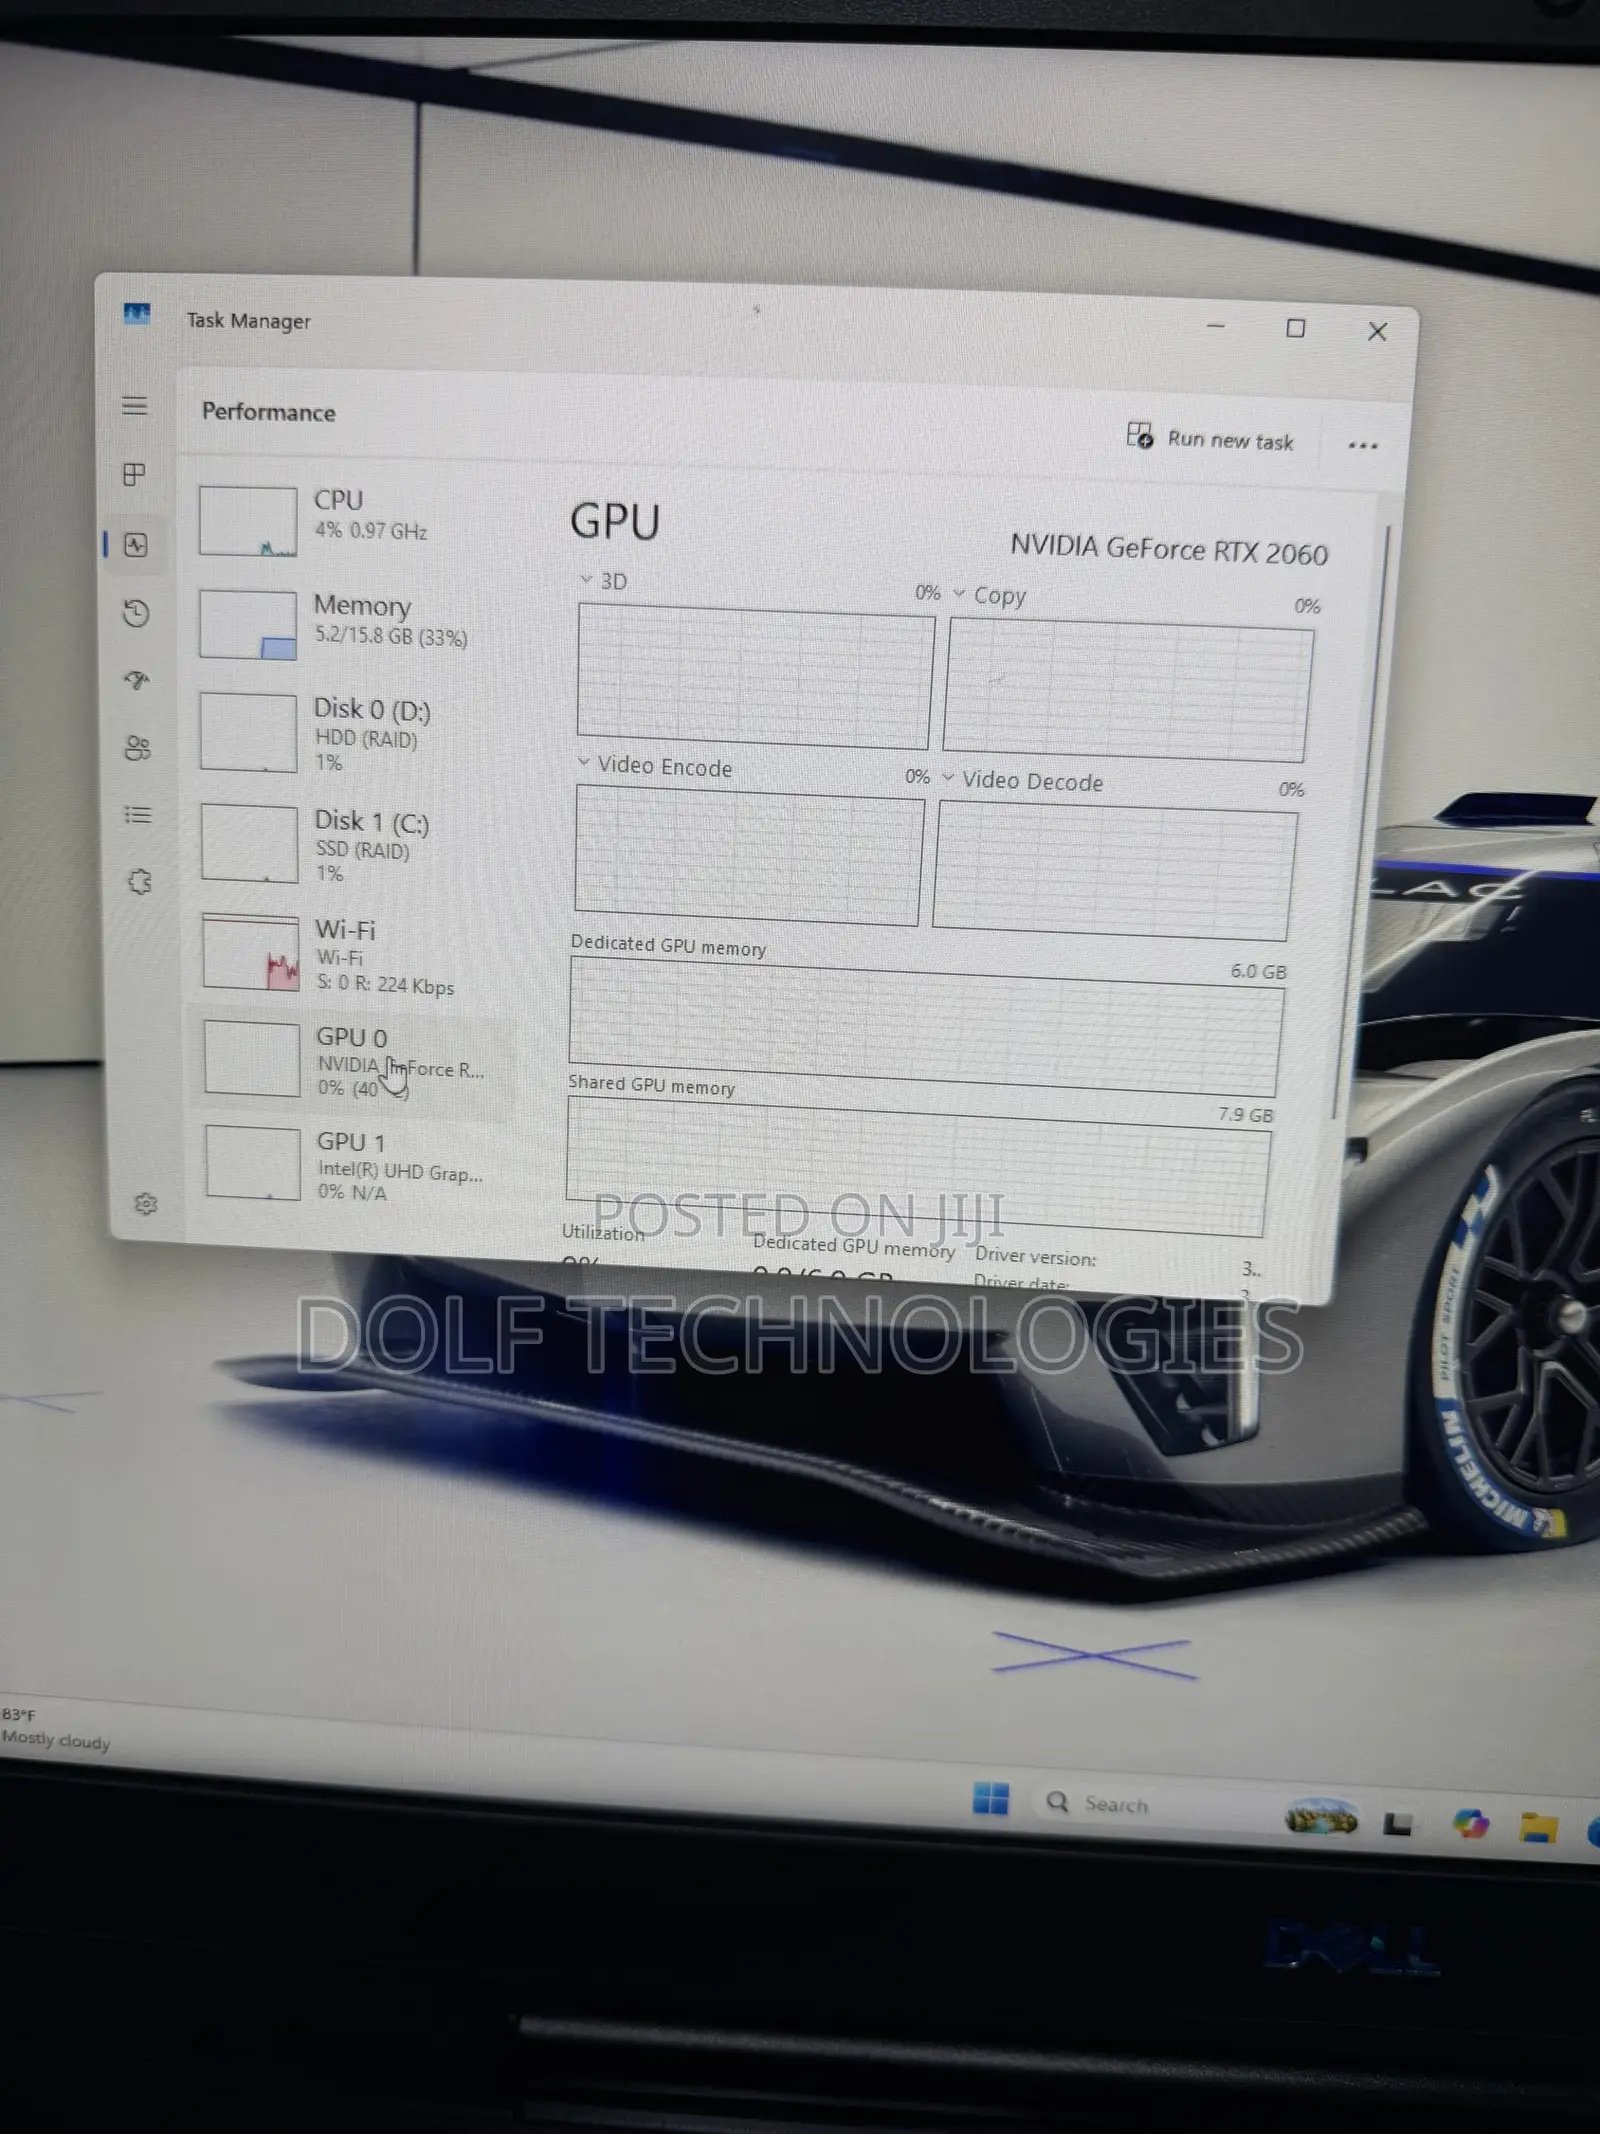Click the Video Decode usage graph
The width and height of the screenshot is (1600, 2134).
coord(1115,871)
